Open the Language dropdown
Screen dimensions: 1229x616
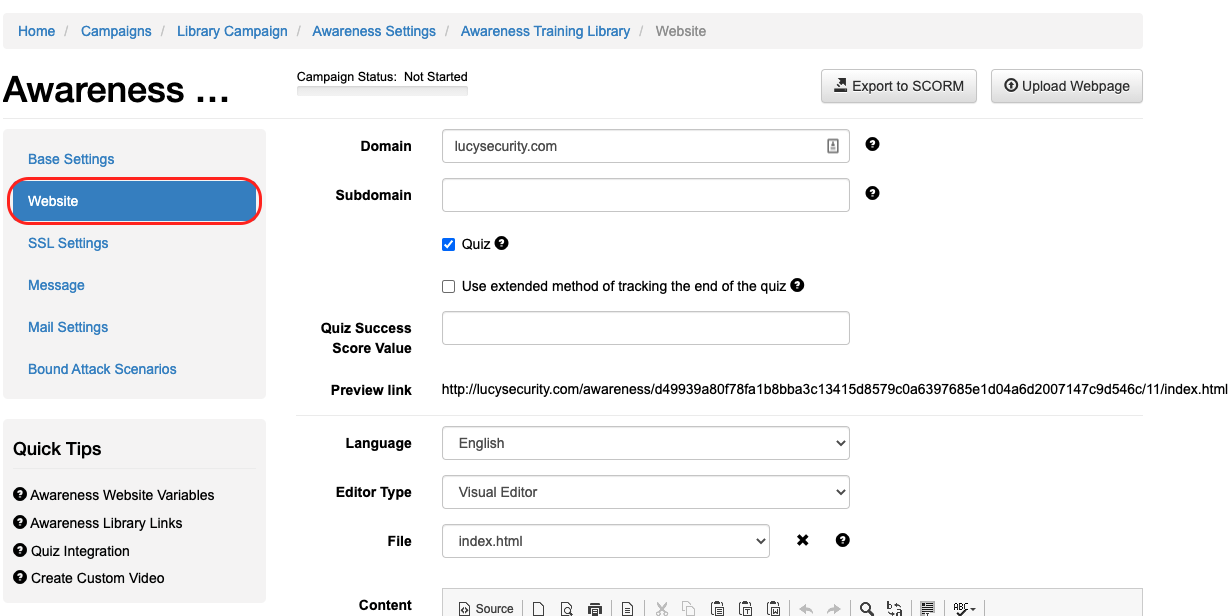(646, 443)
